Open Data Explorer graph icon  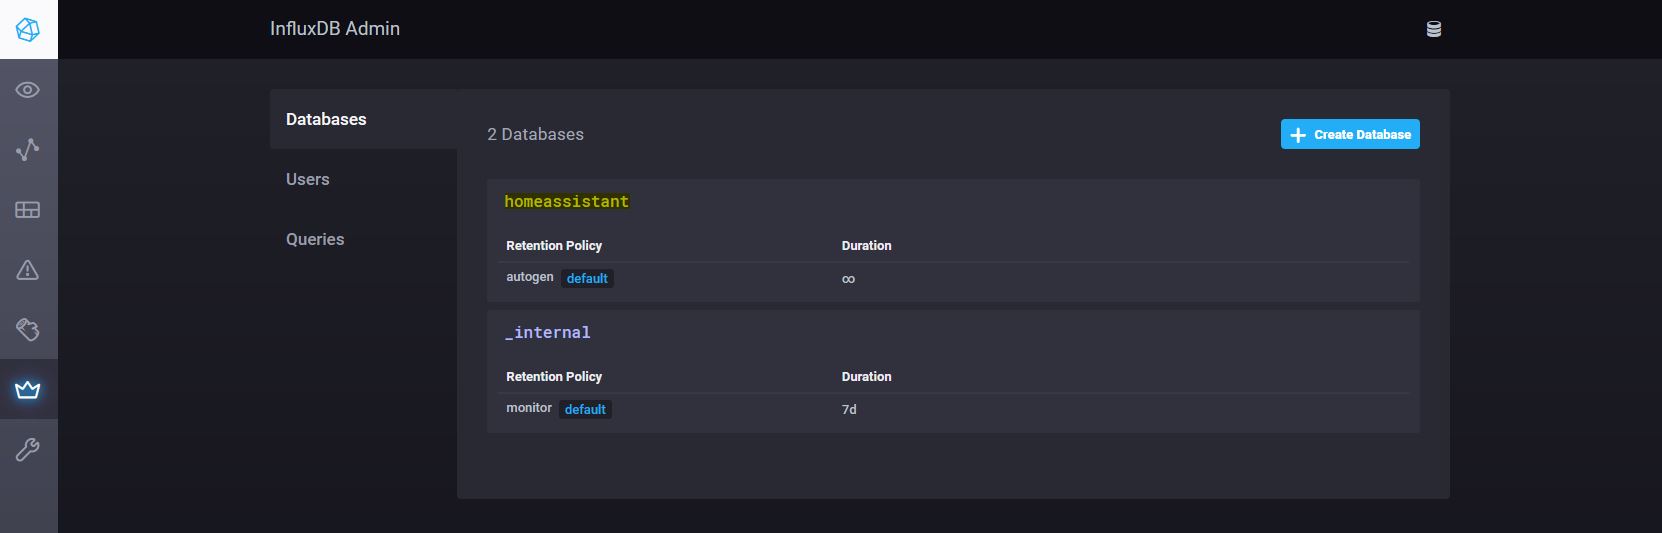tap(28, 150)
